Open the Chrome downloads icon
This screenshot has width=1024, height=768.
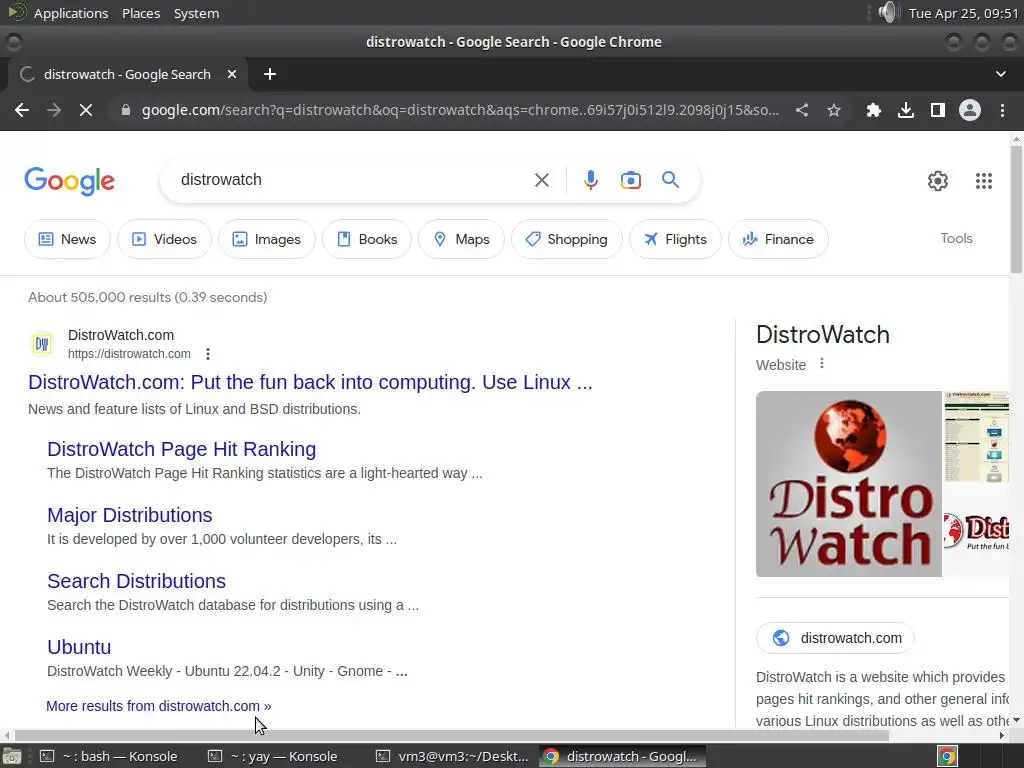905,110
